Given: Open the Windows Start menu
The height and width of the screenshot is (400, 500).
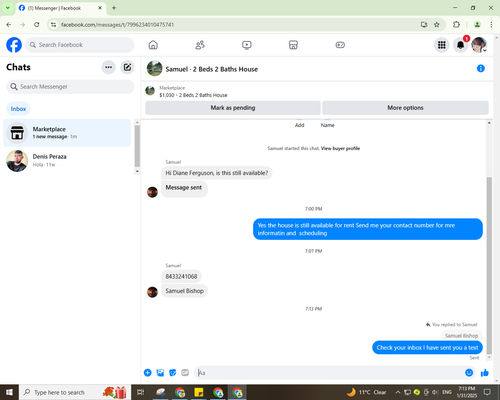Looking at the screenshot, I should [9, 392].
